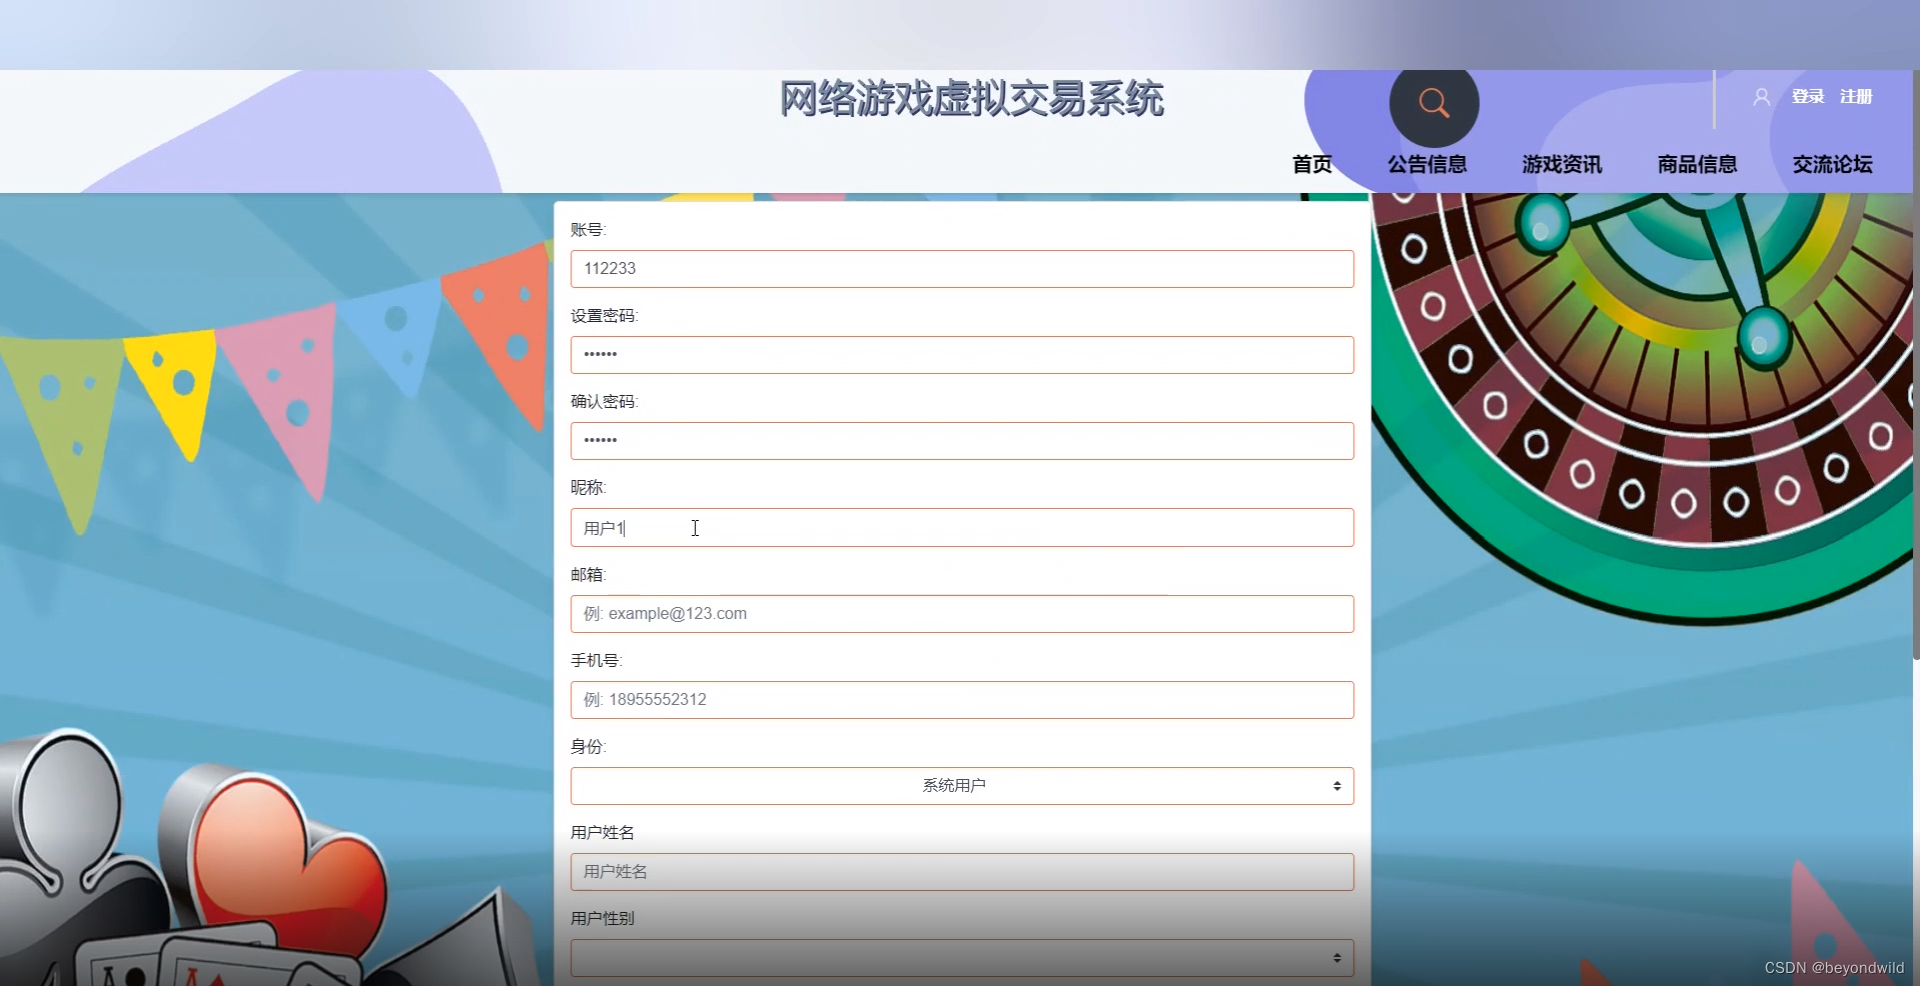Click the 用户姓名 name field
This screenshot has height=986, width=1920.
click(x=961, y=871)
